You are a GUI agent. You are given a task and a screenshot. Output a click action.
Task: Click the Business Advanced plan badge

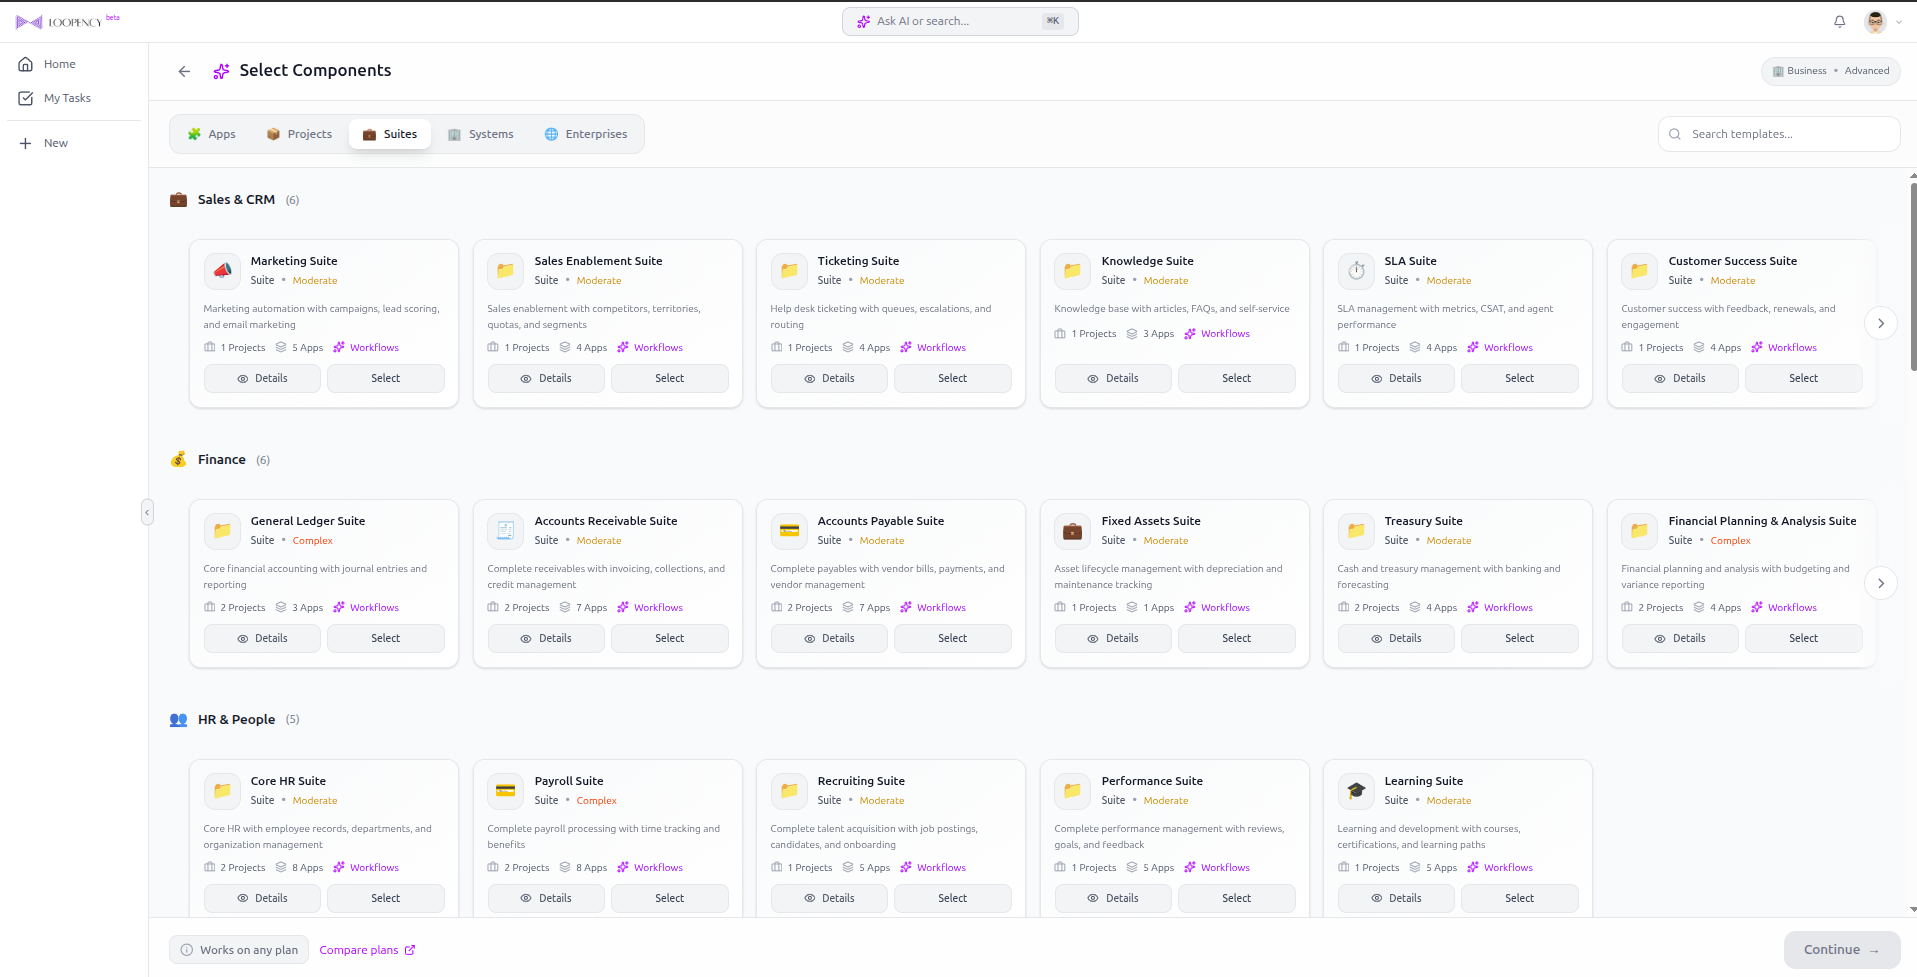click(x=1830, y=70)
